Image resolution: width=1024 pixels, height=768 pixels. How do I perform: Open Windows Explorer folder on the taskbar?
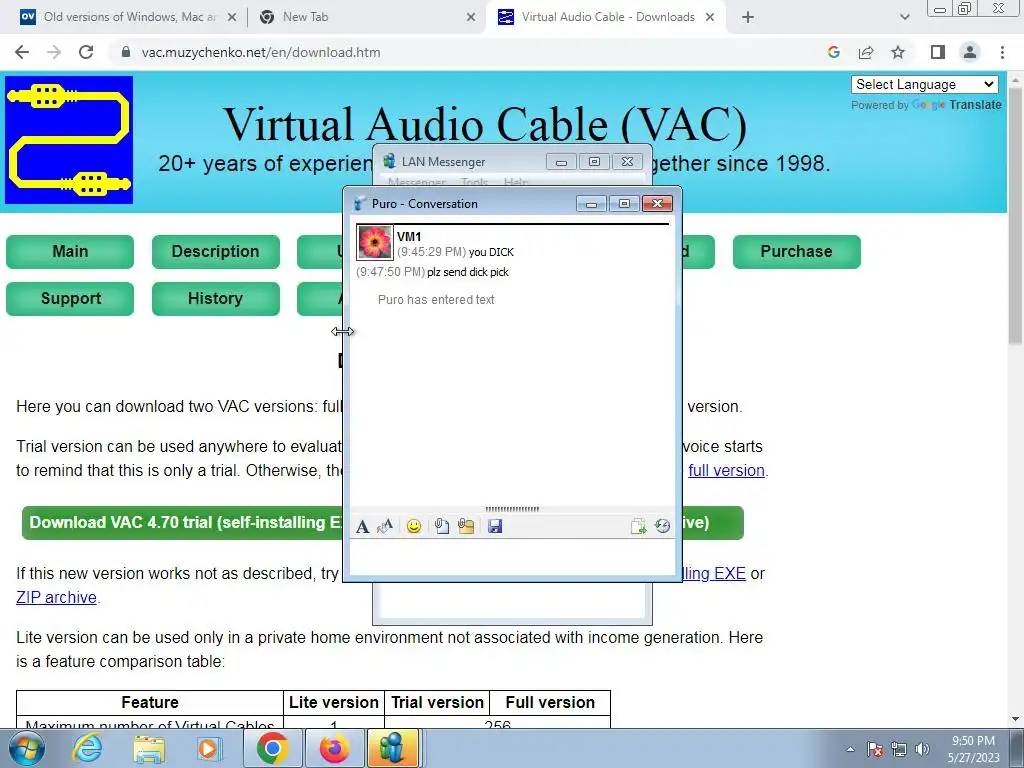[149, 748]
